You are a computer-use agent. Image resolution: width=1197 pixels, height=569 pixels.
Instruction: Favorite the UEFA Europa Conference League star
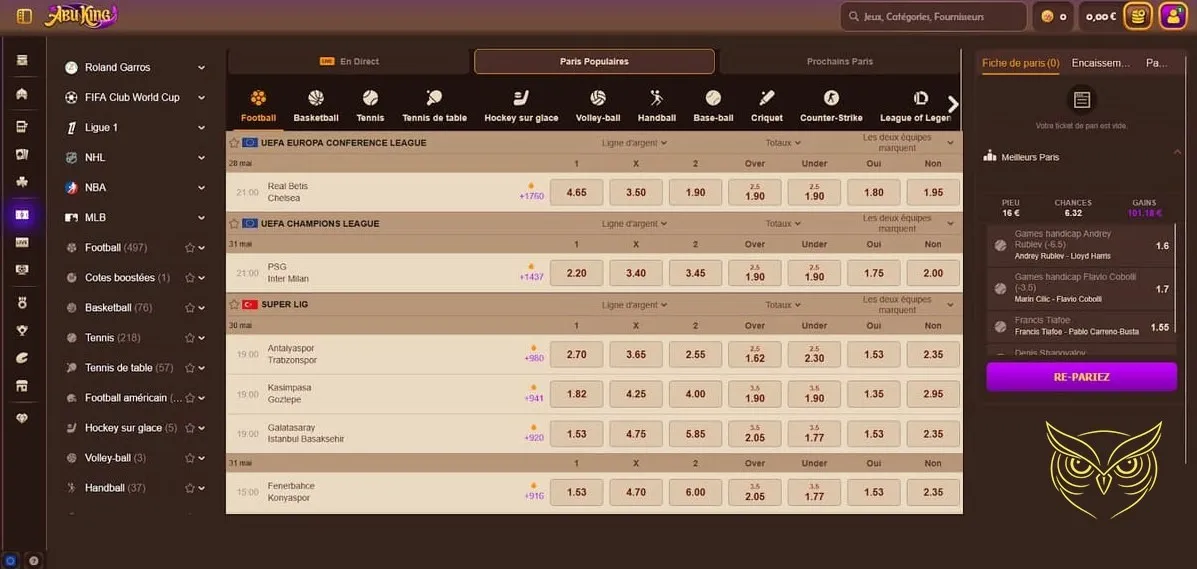[x=234, y=143]
